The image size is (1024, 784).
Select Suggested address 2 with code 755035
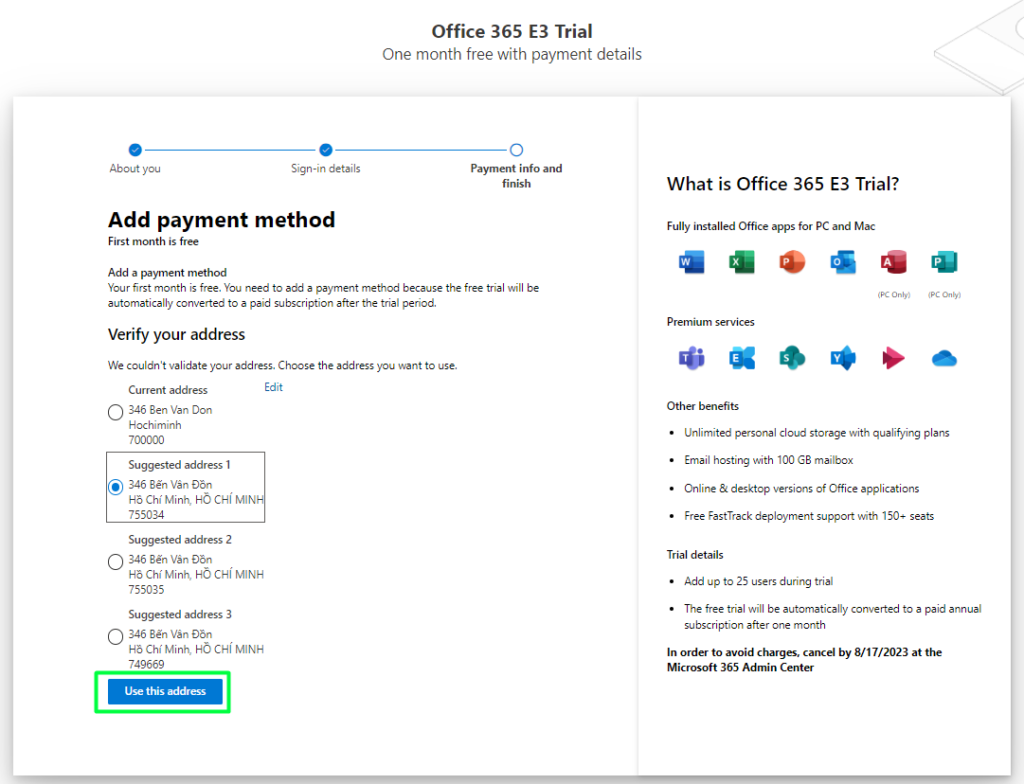116,562
